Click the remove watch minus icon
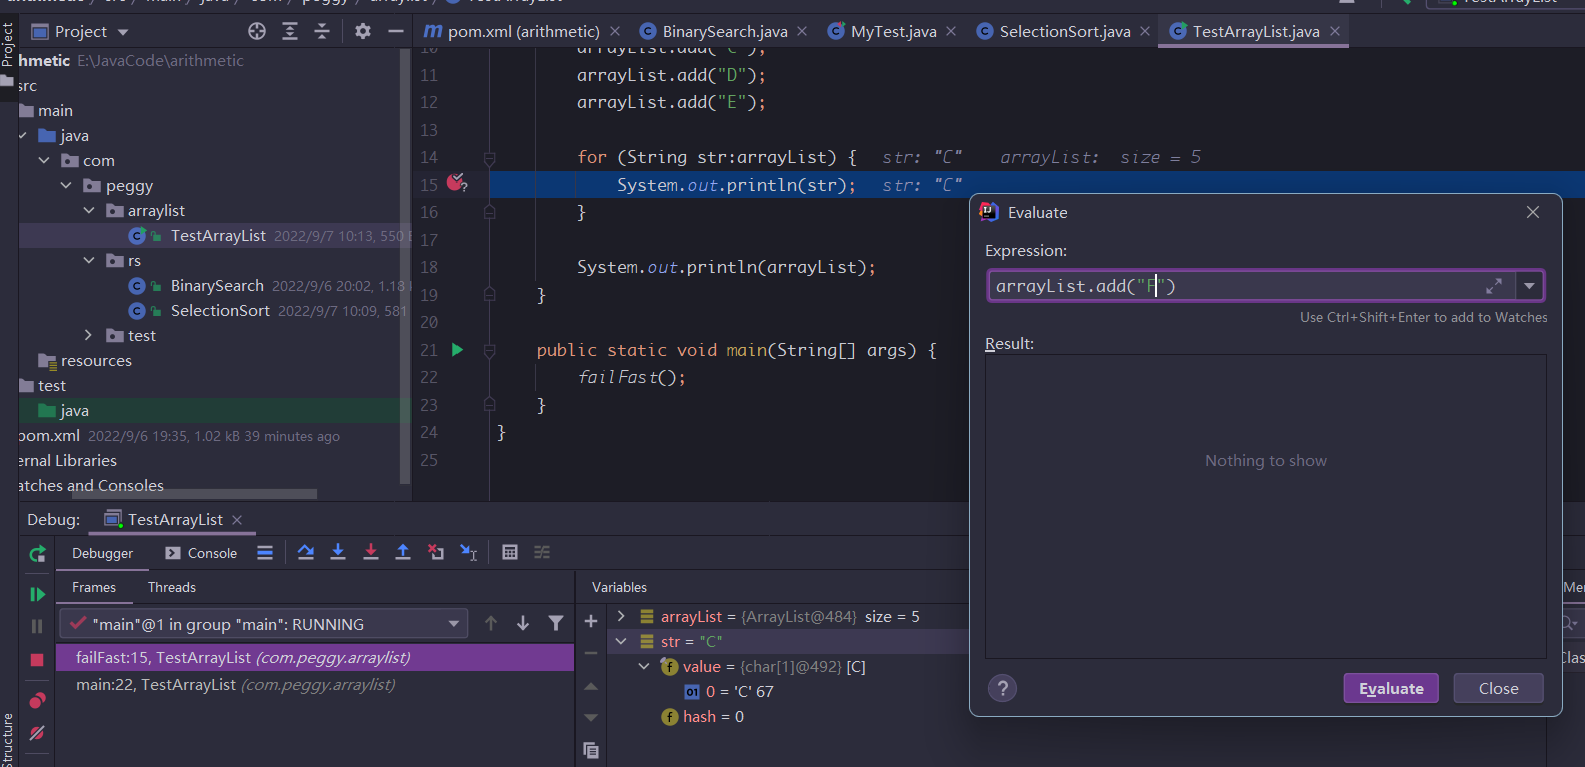 point(591,653)
